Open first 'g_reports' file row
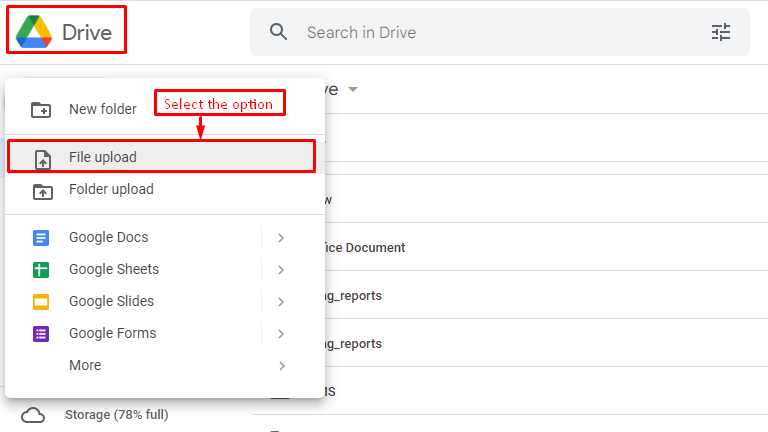 point(546,295)
